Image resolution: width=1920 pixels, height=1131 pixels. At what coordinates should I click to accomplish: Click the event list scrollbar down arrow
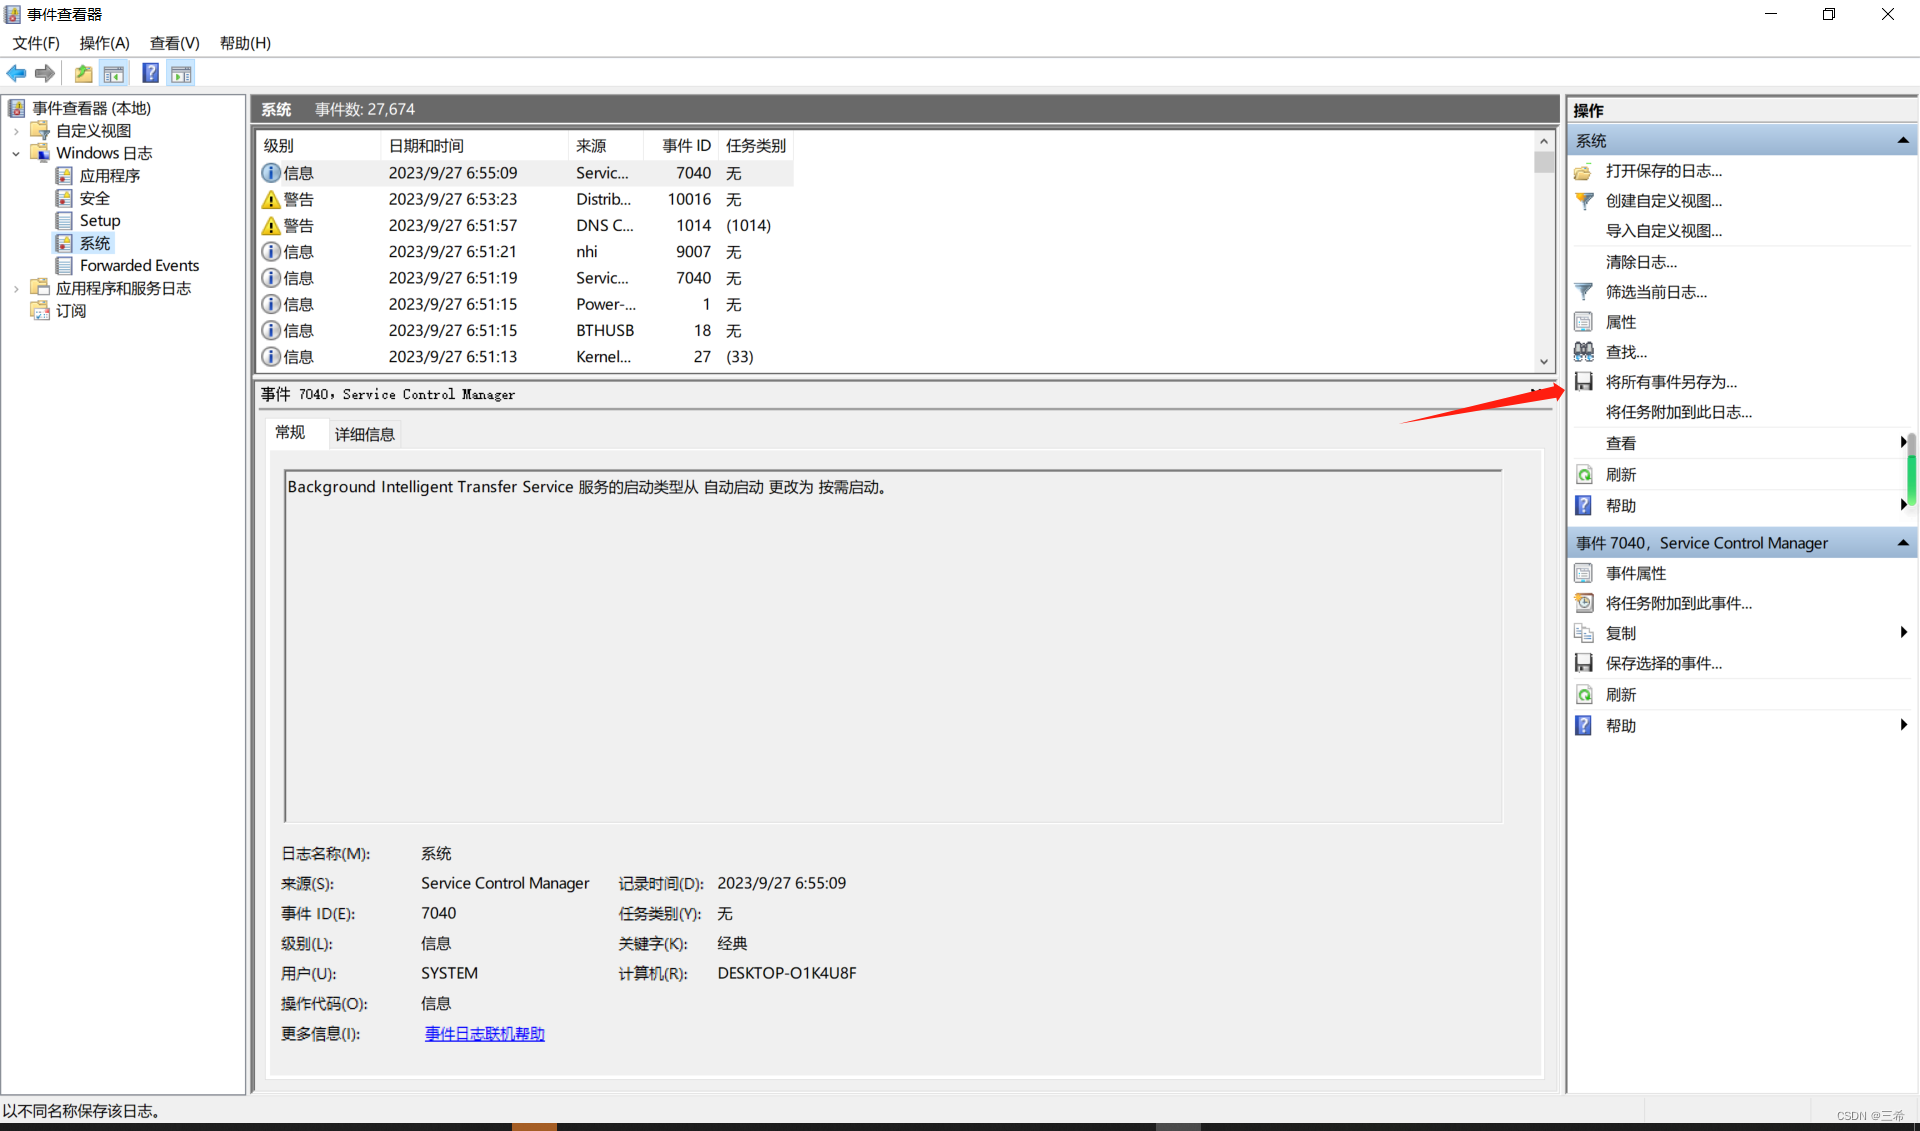(x=1544, y=362)
